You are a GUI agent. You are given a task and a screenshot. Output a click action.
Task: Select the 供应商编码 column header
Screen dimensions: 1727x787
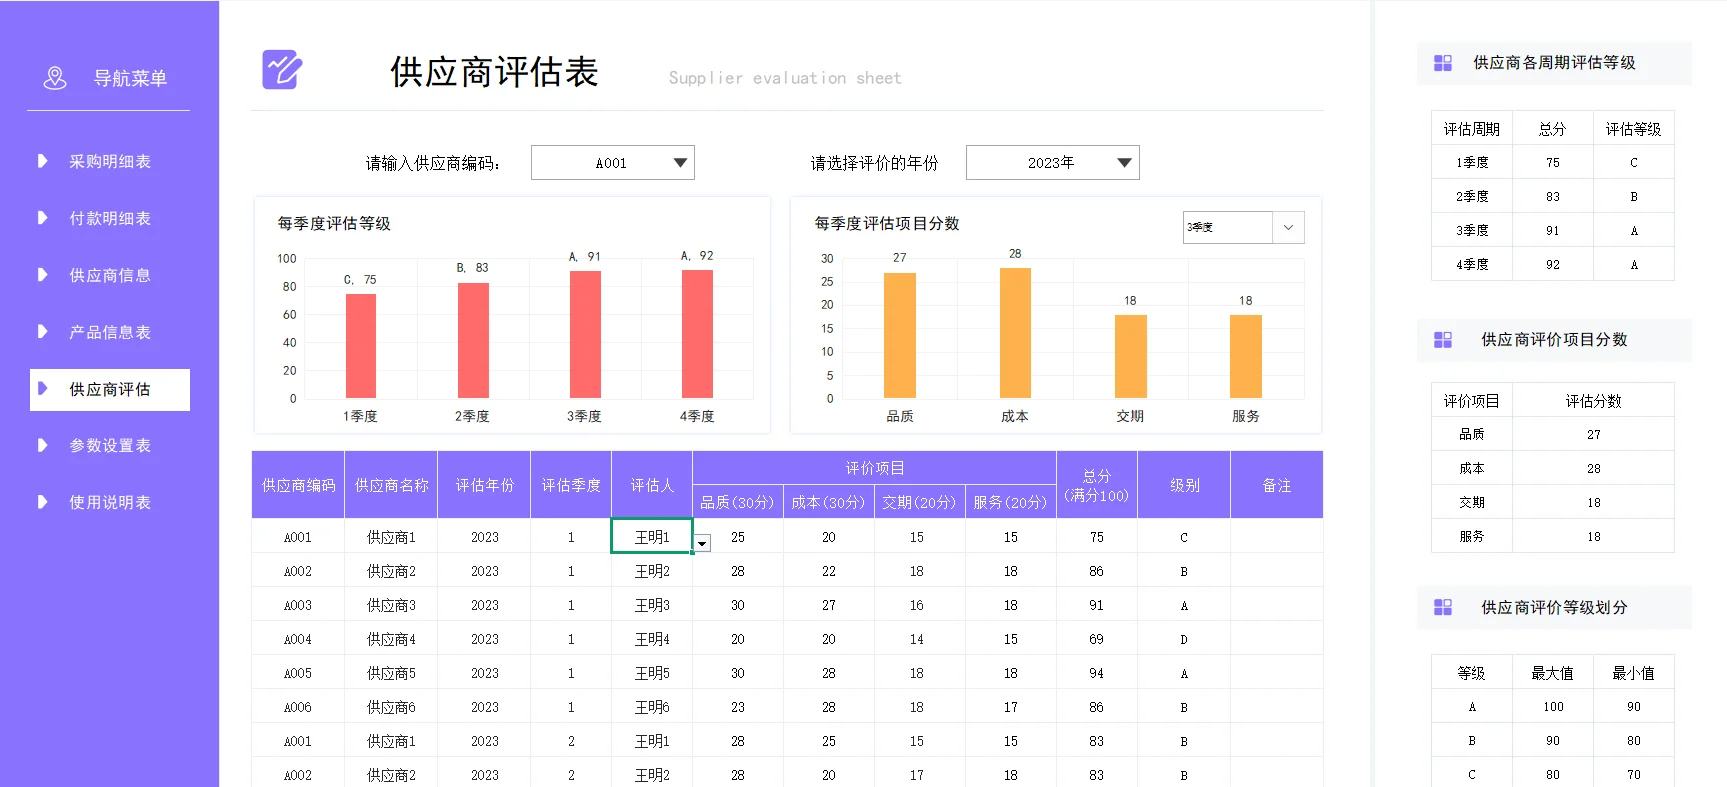coord(298,485)
